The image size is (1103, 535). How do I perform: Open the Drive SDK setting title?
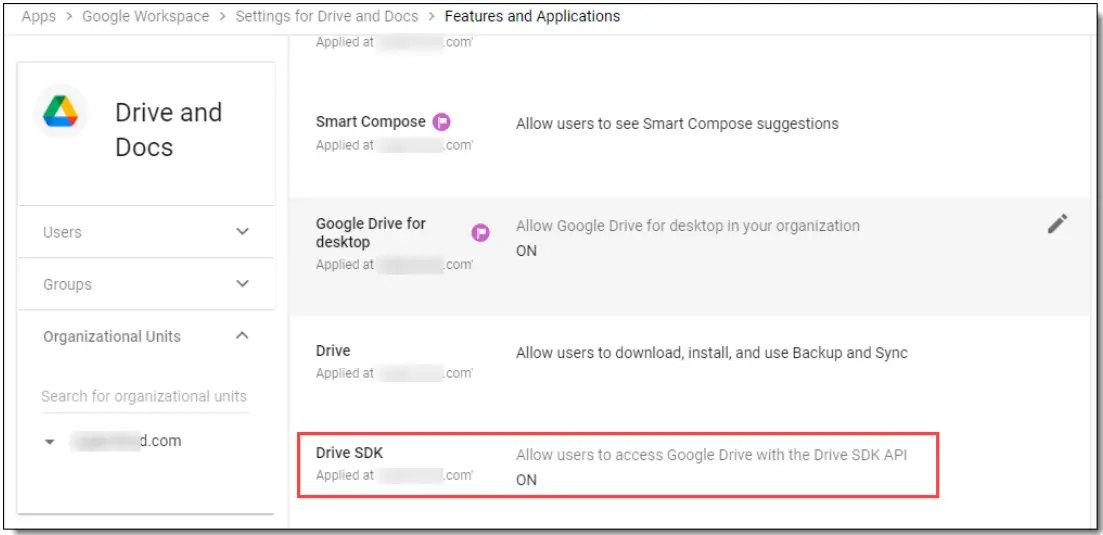(350, 453)
